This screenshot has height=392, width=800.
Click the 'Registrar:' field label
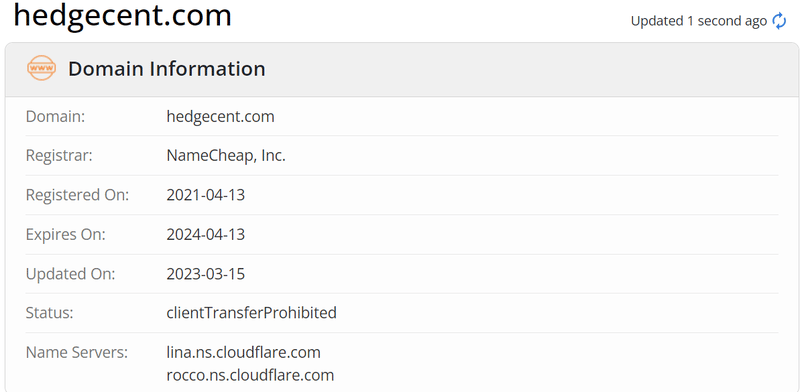(59, 156)
